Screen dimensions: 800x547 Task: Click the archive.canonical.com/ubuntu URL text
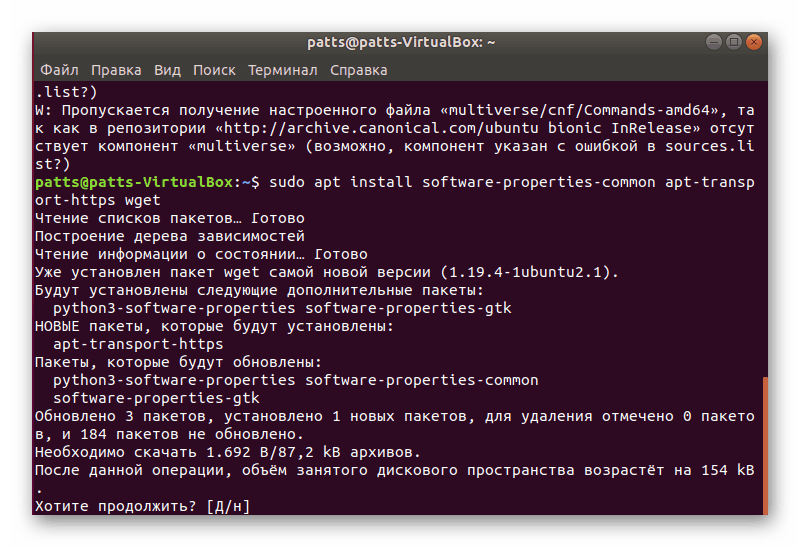(x=381, y=128)
